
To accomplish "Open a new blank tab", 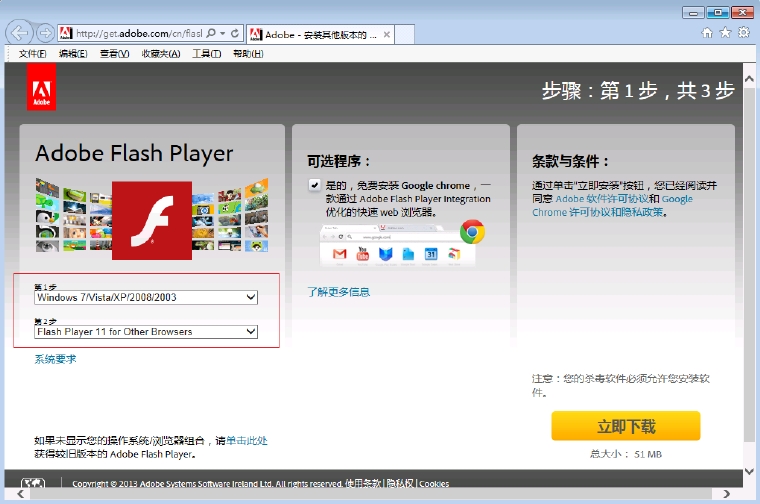I will coord(404,34).
